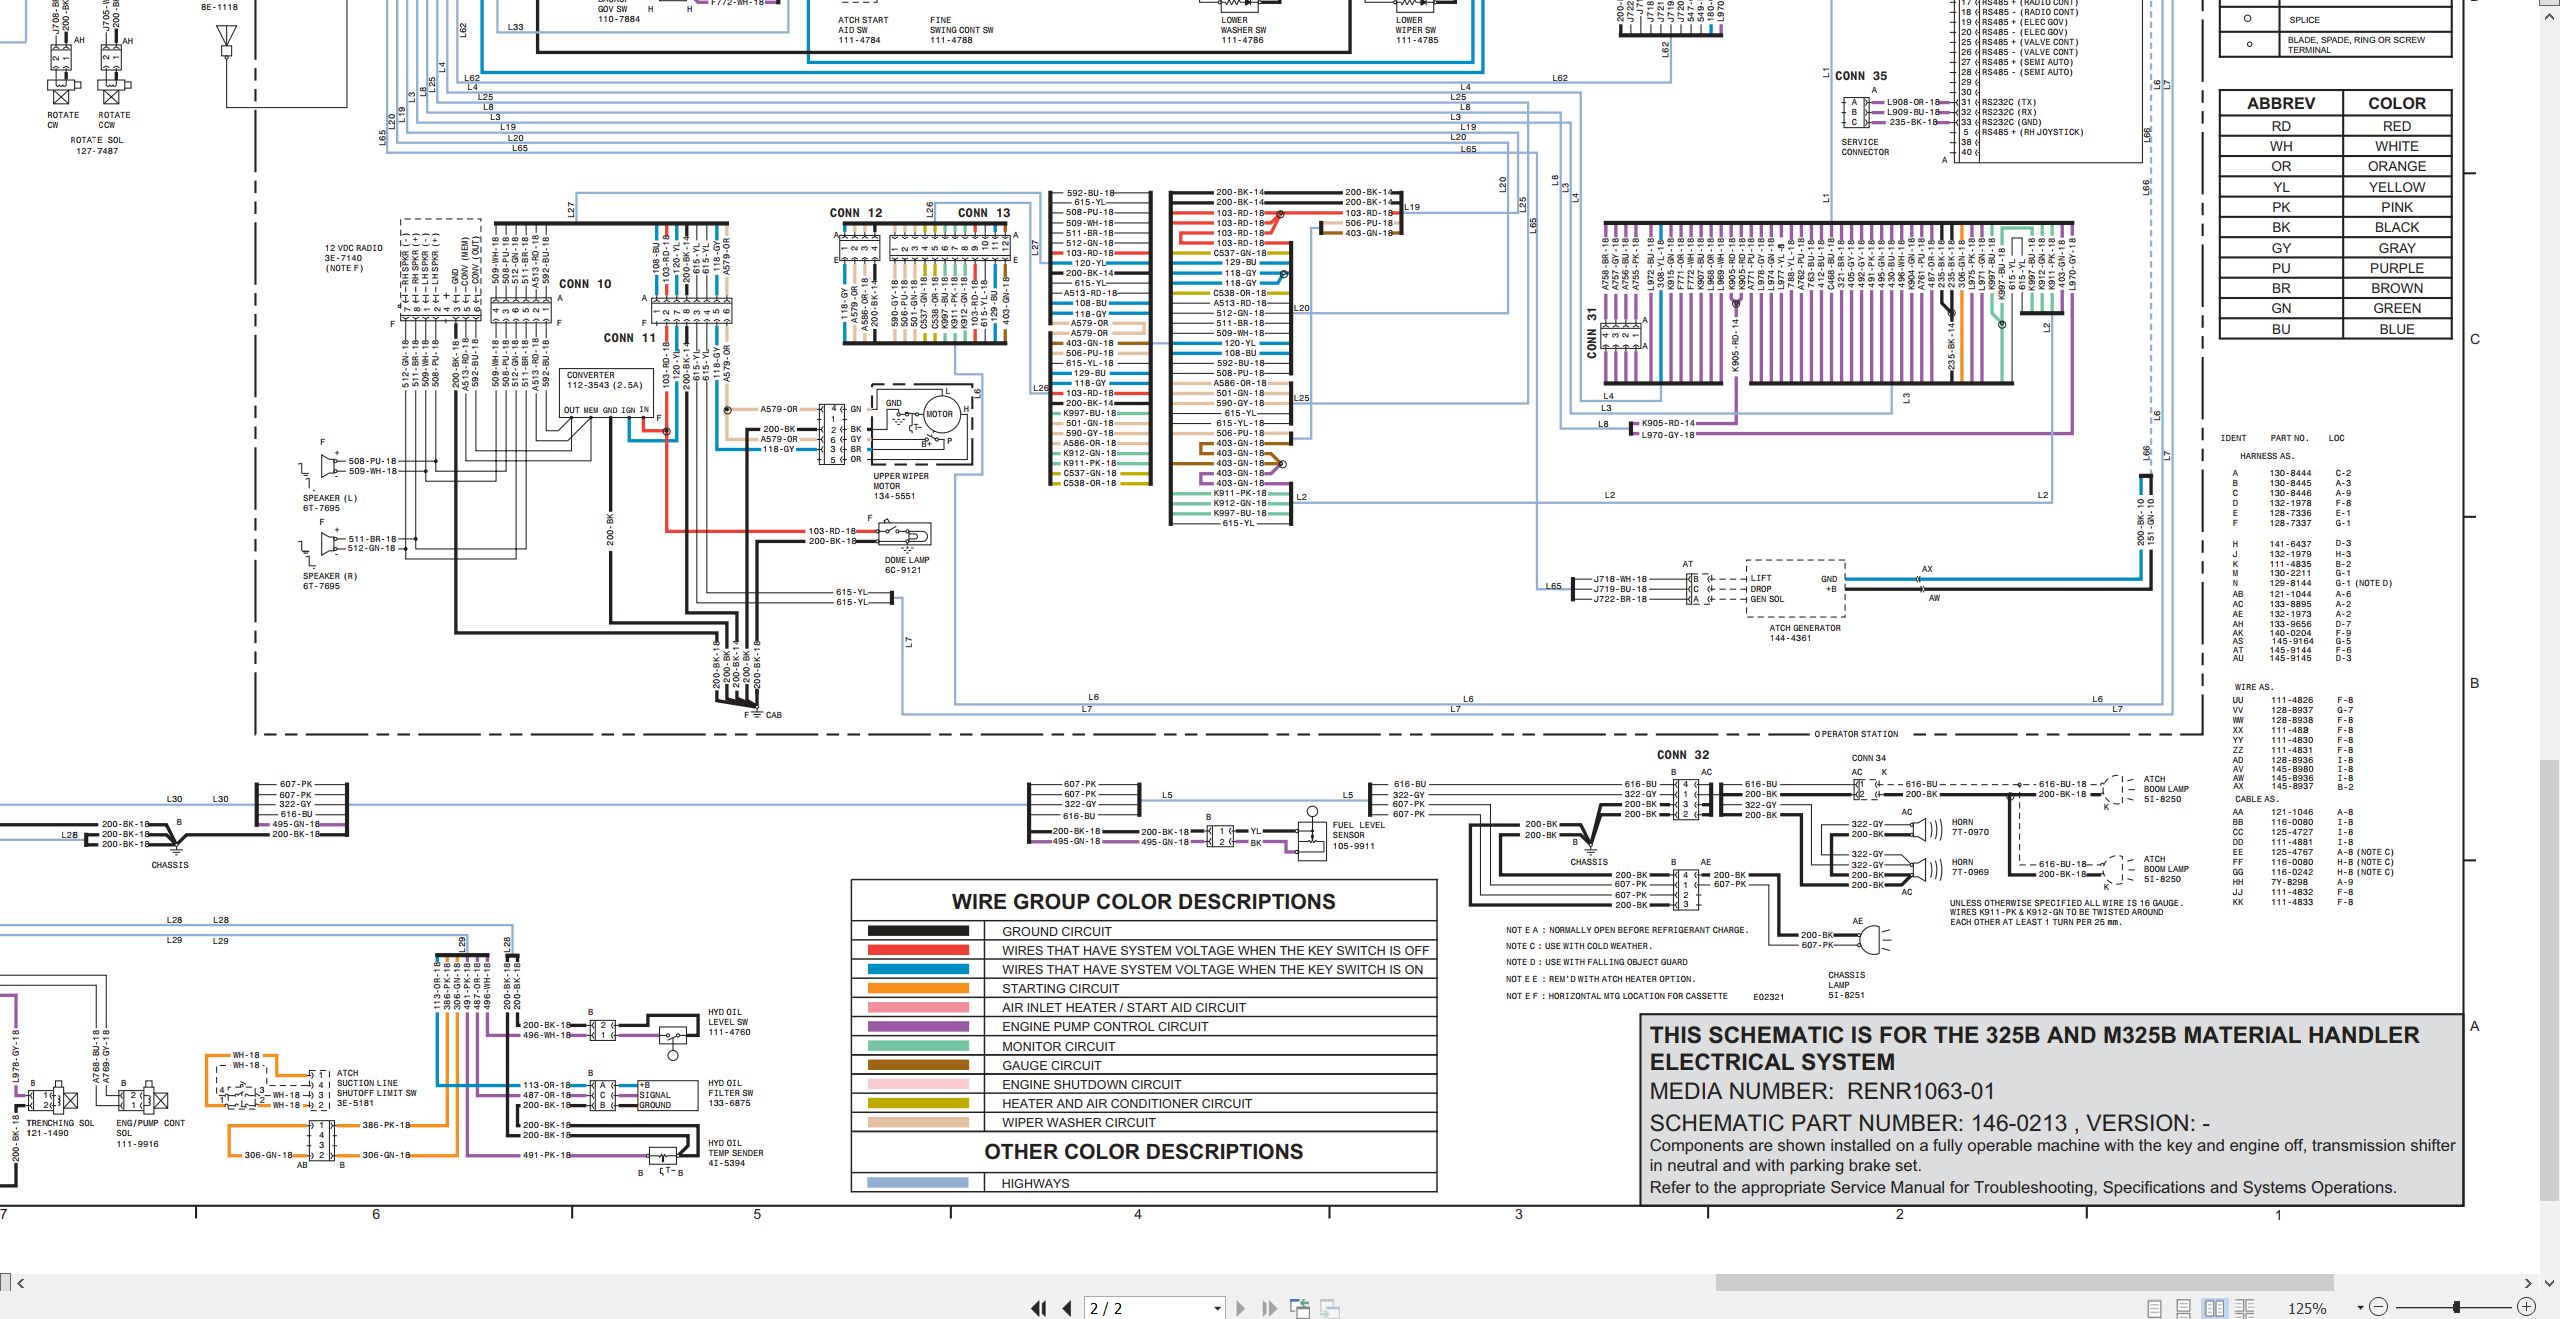
Task: Click the CONN 12 connector label
Action: (855, 213)
